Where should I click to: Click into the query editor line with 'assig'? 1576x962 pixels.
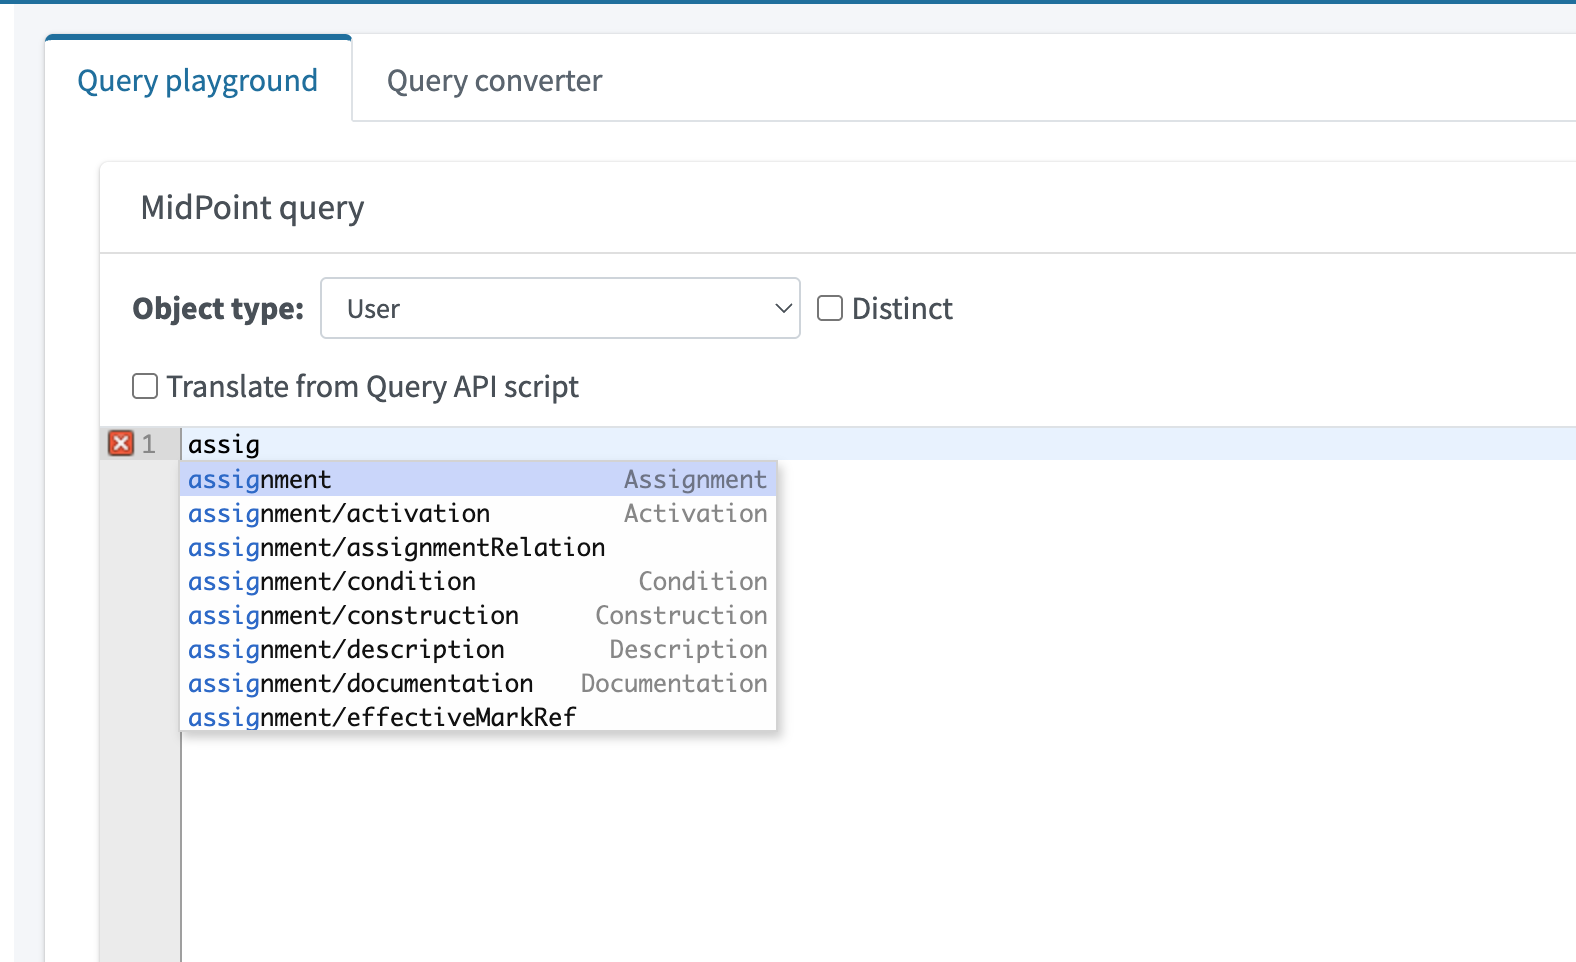878,444
